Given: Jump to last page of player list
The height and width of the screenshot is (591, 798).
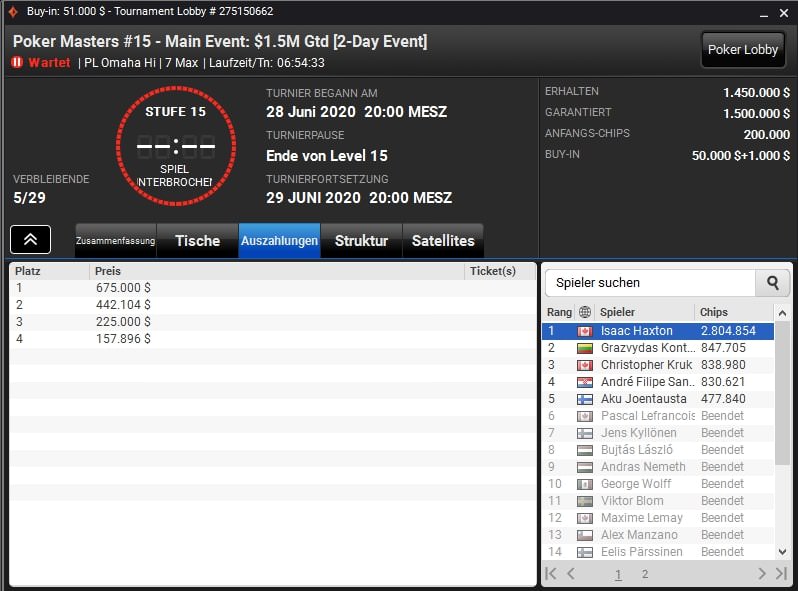Looking at the screenshot, I should point(781,574).
